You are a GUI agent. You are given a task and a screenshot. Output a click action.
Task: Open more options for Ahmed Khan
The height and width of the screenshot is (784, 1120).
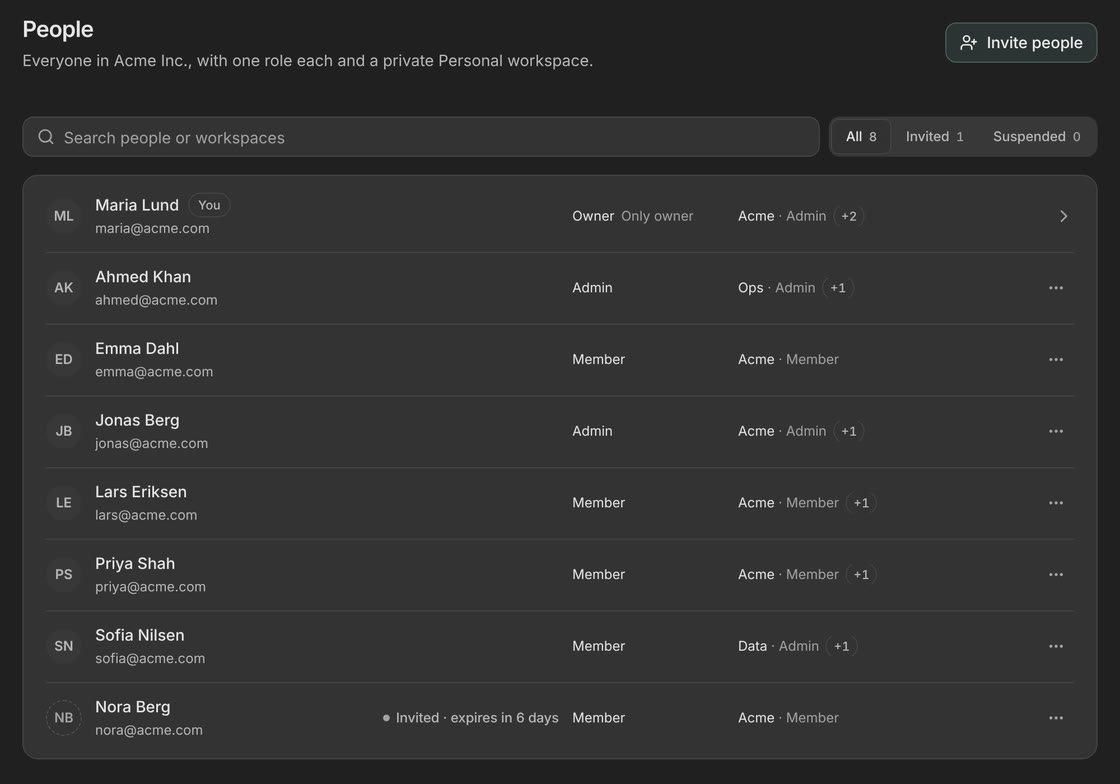pyautogui.click(x=1056, y=288)
